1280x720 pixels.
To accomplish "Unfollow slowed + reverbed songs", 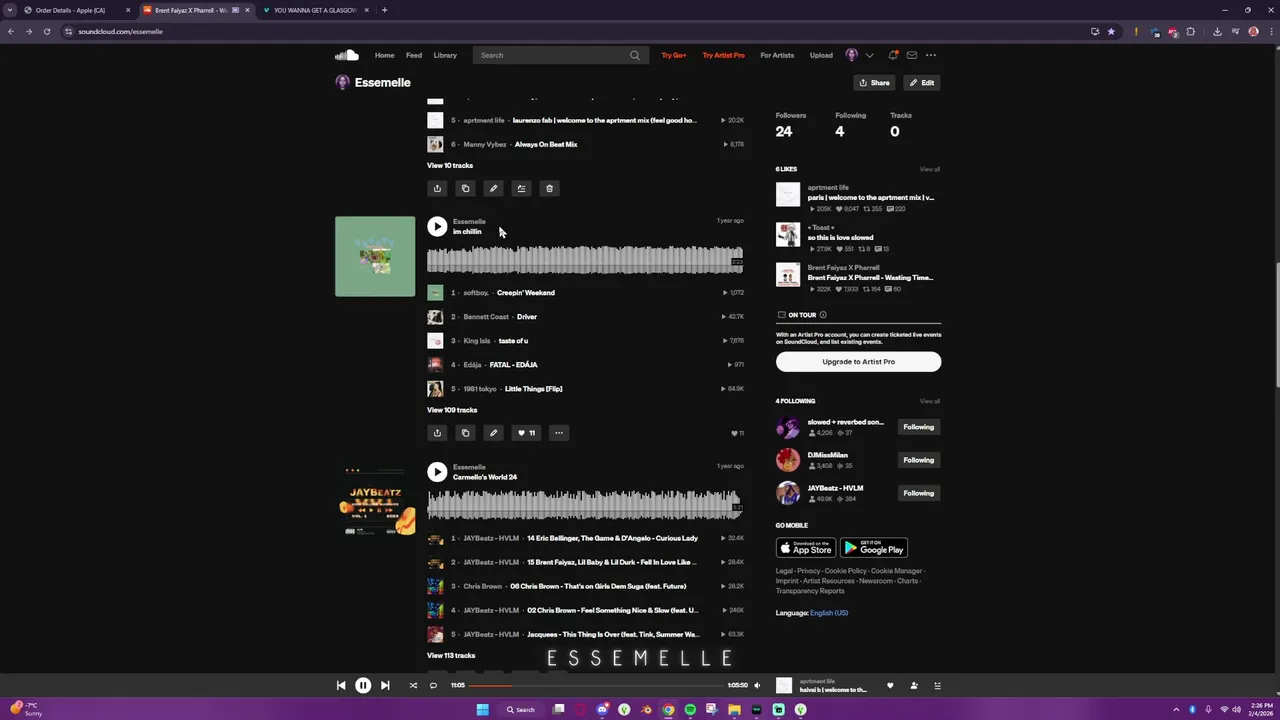I will (x=918, y=427).
